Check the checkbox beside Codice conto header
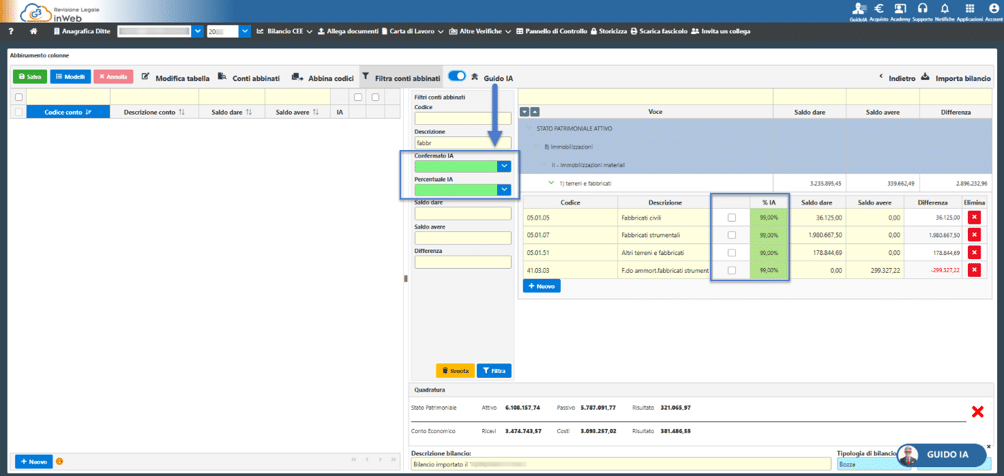Screen dimensions: 1004x476 19,112
